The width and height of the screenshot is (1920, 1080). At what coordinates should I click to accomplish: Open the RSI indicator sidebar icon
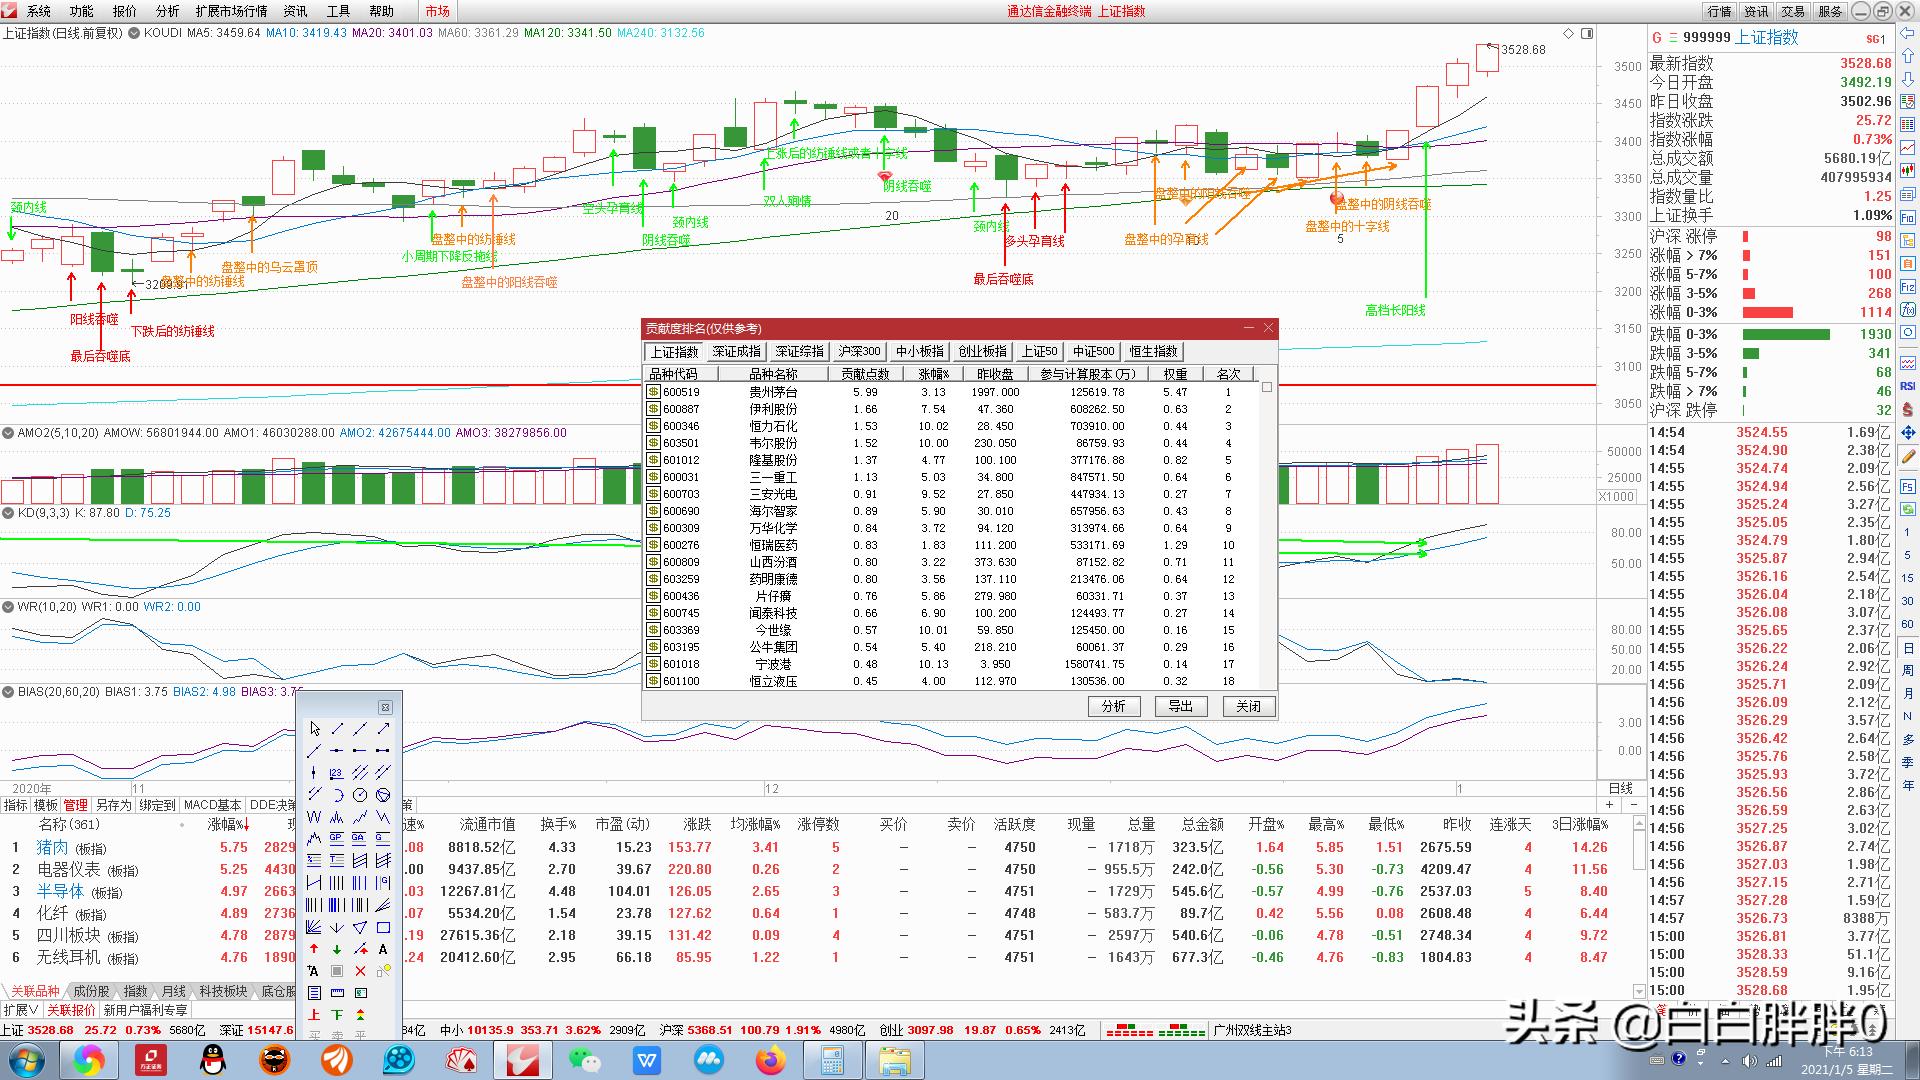[1907, 386]
